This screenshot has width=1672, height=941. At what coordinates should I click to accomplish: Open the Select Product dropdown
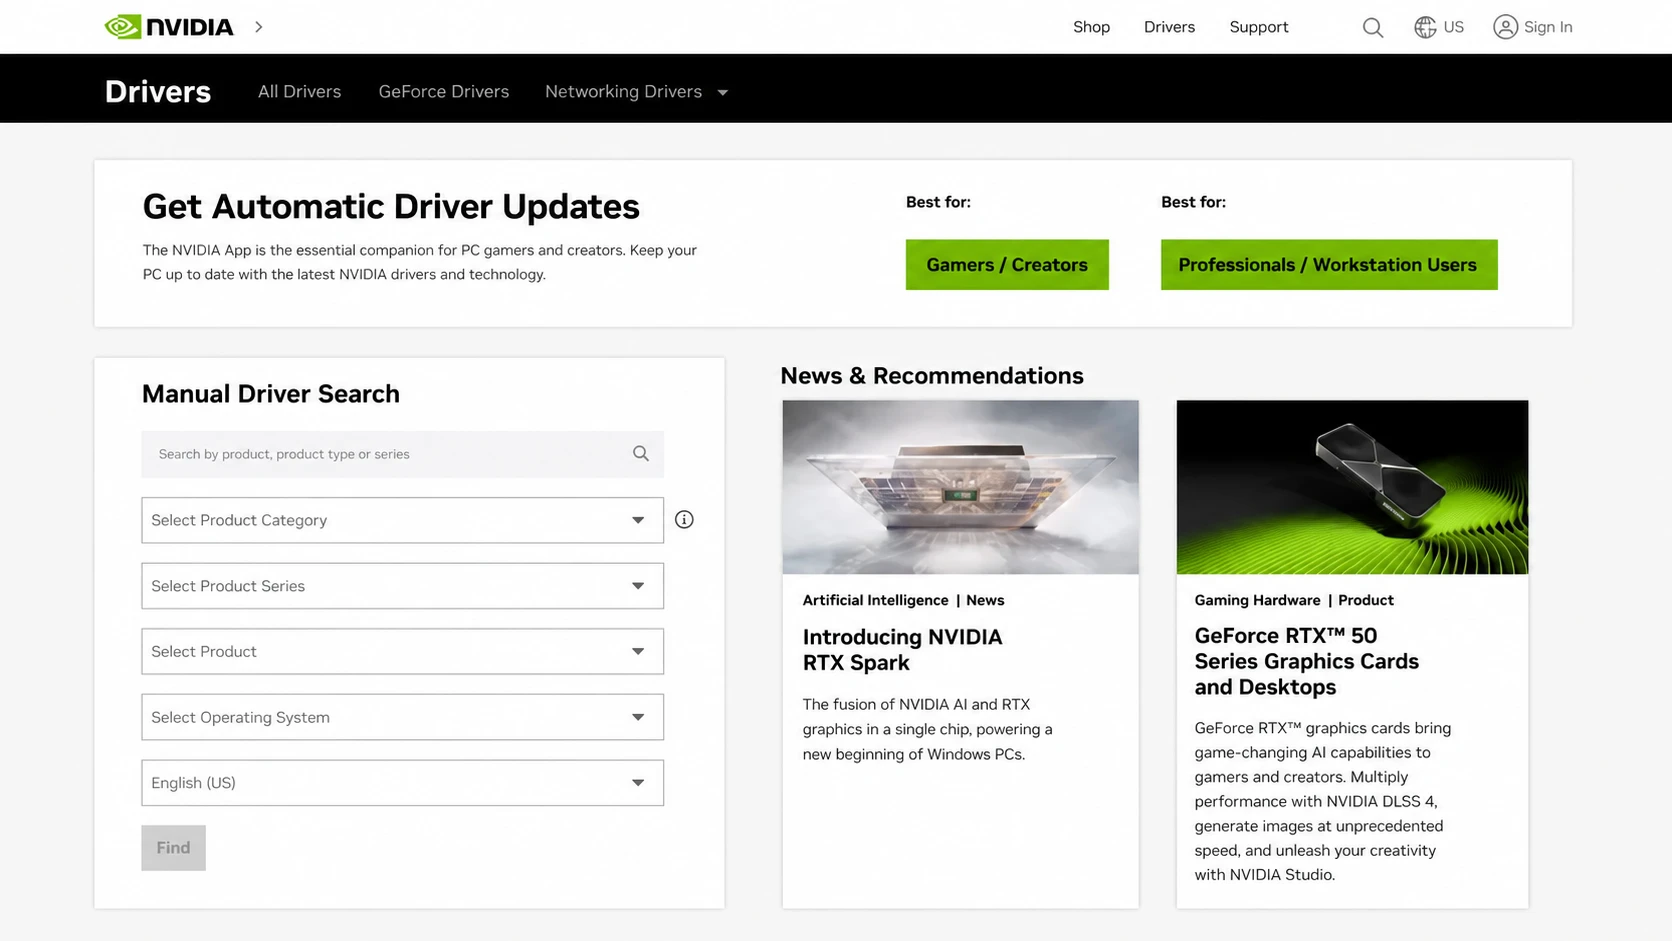pyautogui.click(x=402, y=652)
